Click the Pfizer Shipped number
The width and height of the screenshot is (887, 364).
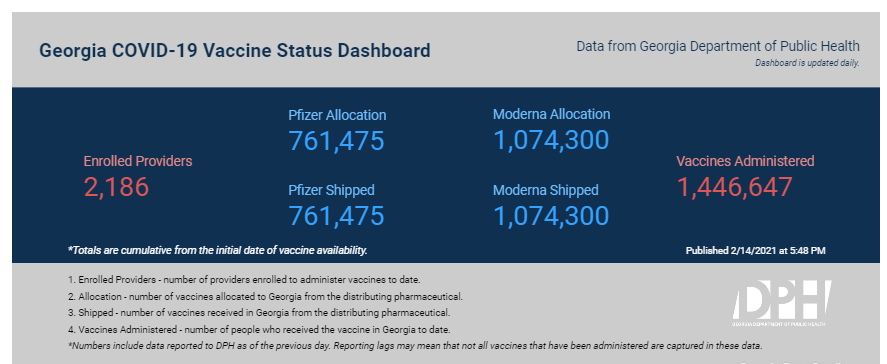[x=337, y=216]
